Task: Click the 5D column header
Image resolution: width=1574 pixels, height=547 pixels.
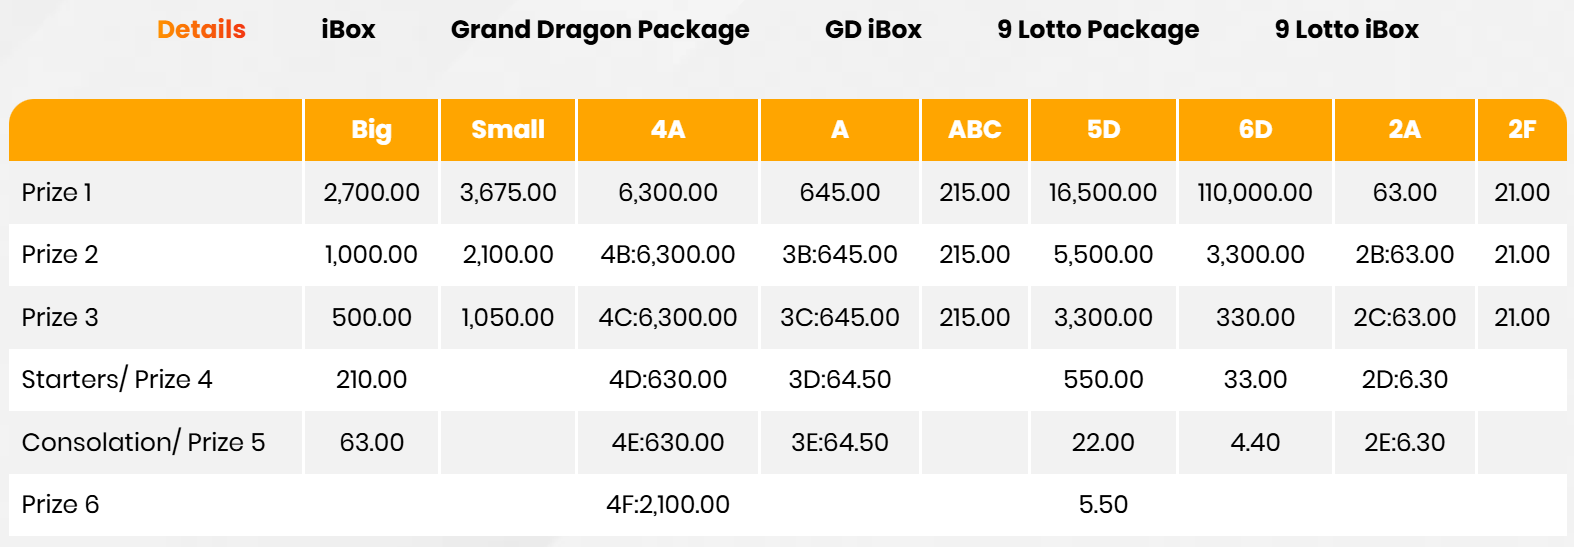Action: [x=1103, y=130]
